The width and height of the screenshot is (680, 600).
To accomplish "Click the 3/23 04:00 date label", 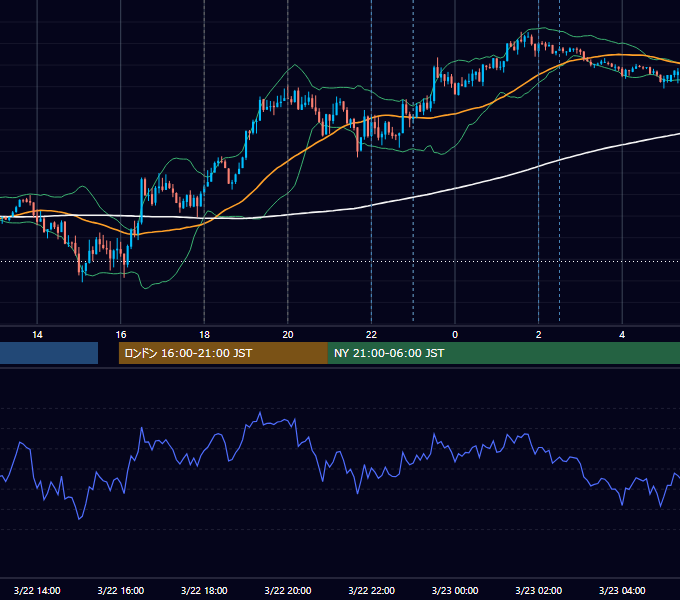I will 622,590.
